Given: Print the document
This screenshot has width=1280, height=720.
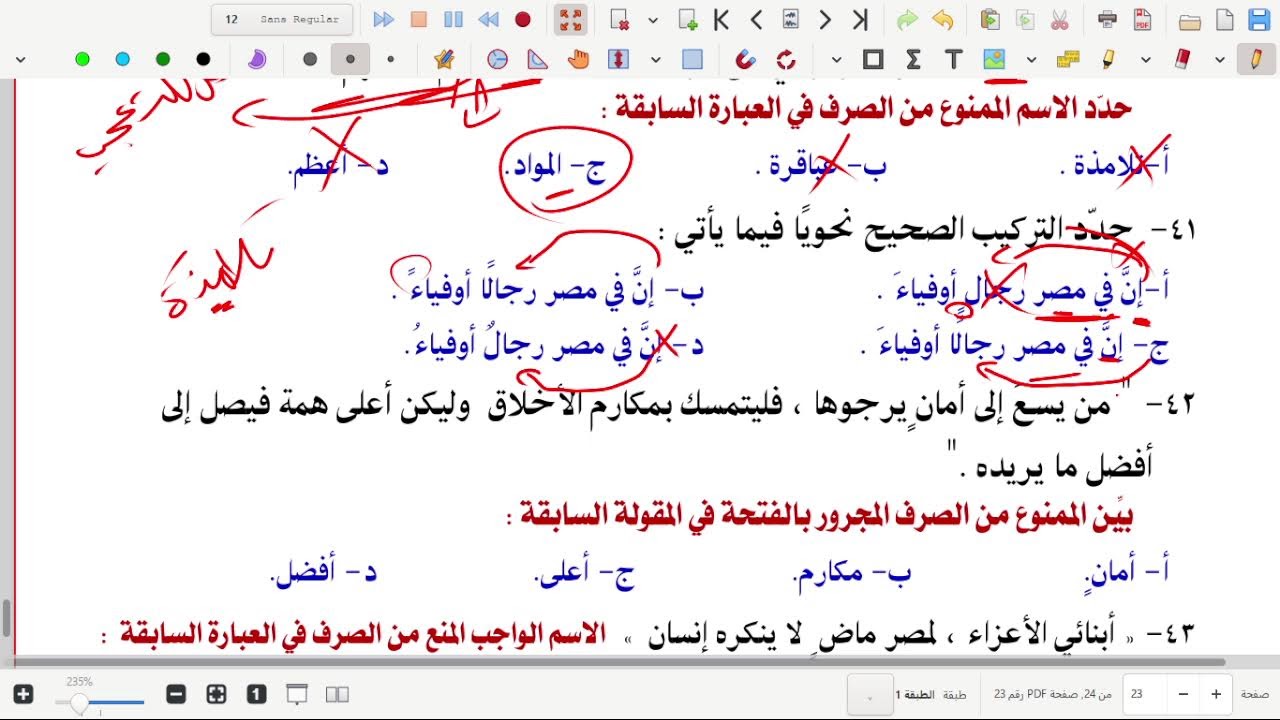Looking at the screenshot, I should [x=1107, y=20].
